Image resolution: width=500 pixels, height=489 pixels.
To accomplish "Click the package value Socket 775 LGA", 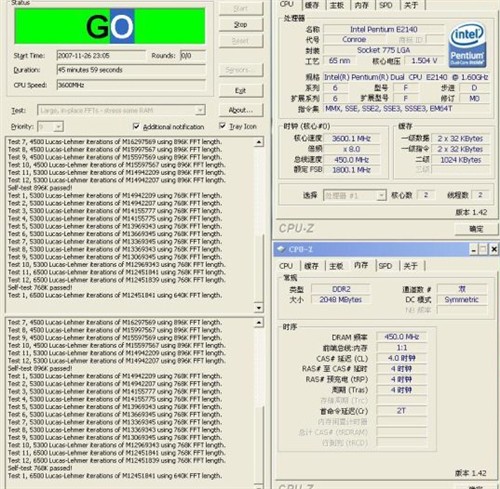I will 383,50.
